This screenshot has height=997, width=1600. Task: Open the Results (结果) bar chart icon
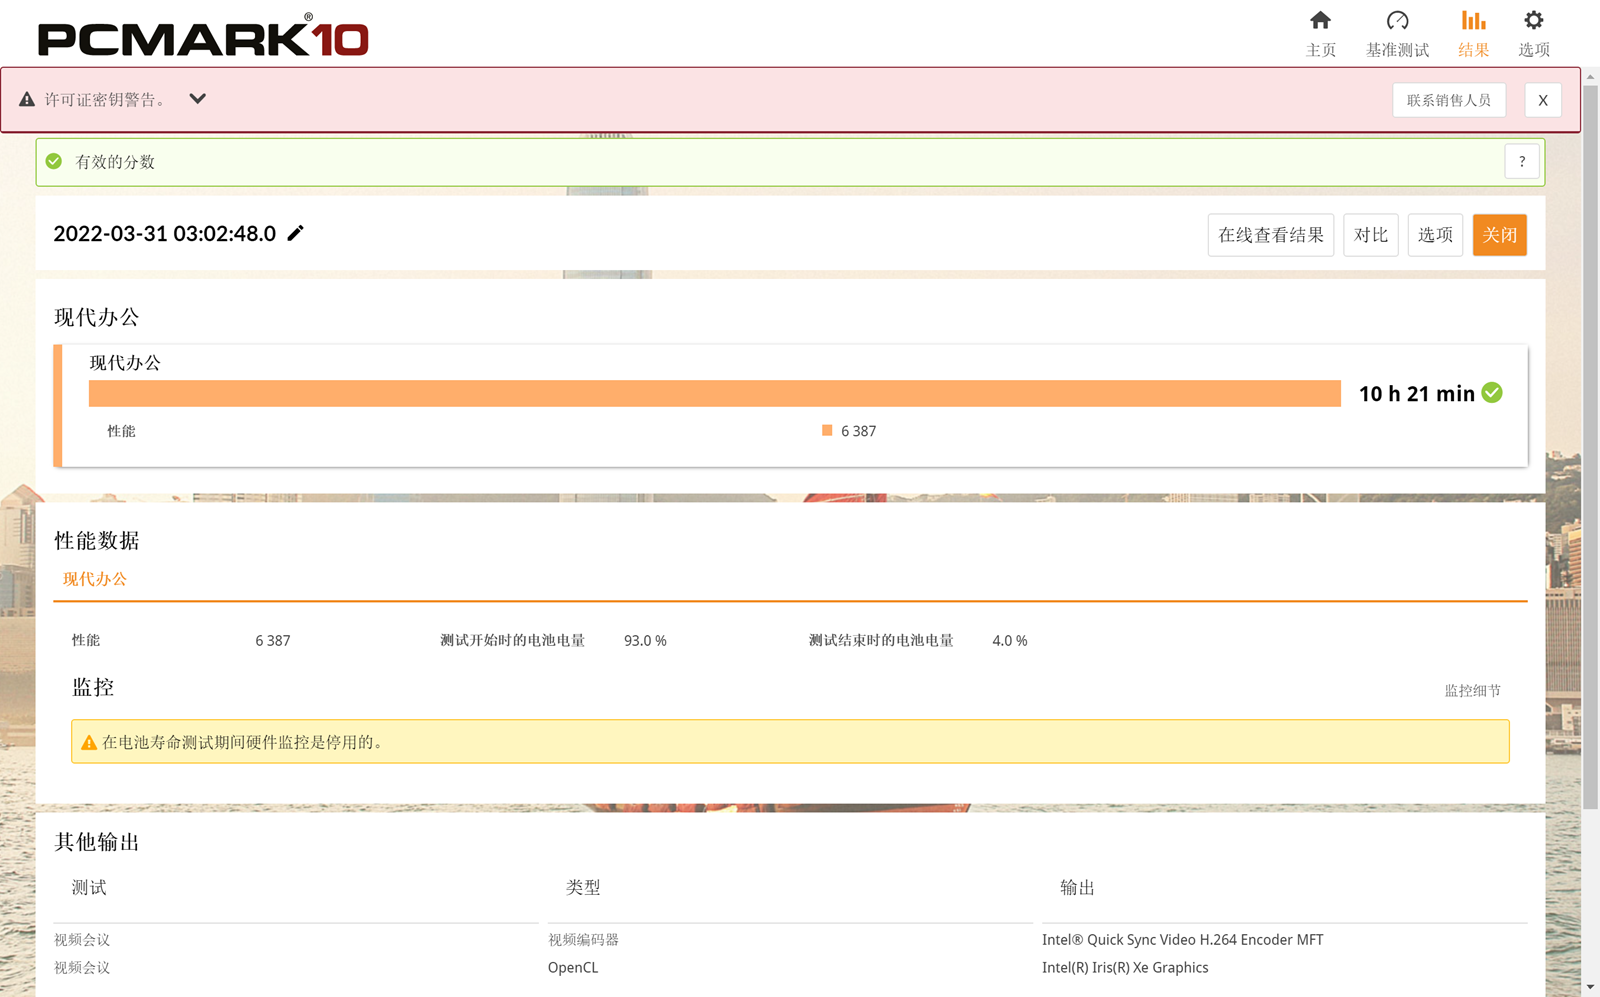(1473, 21)
